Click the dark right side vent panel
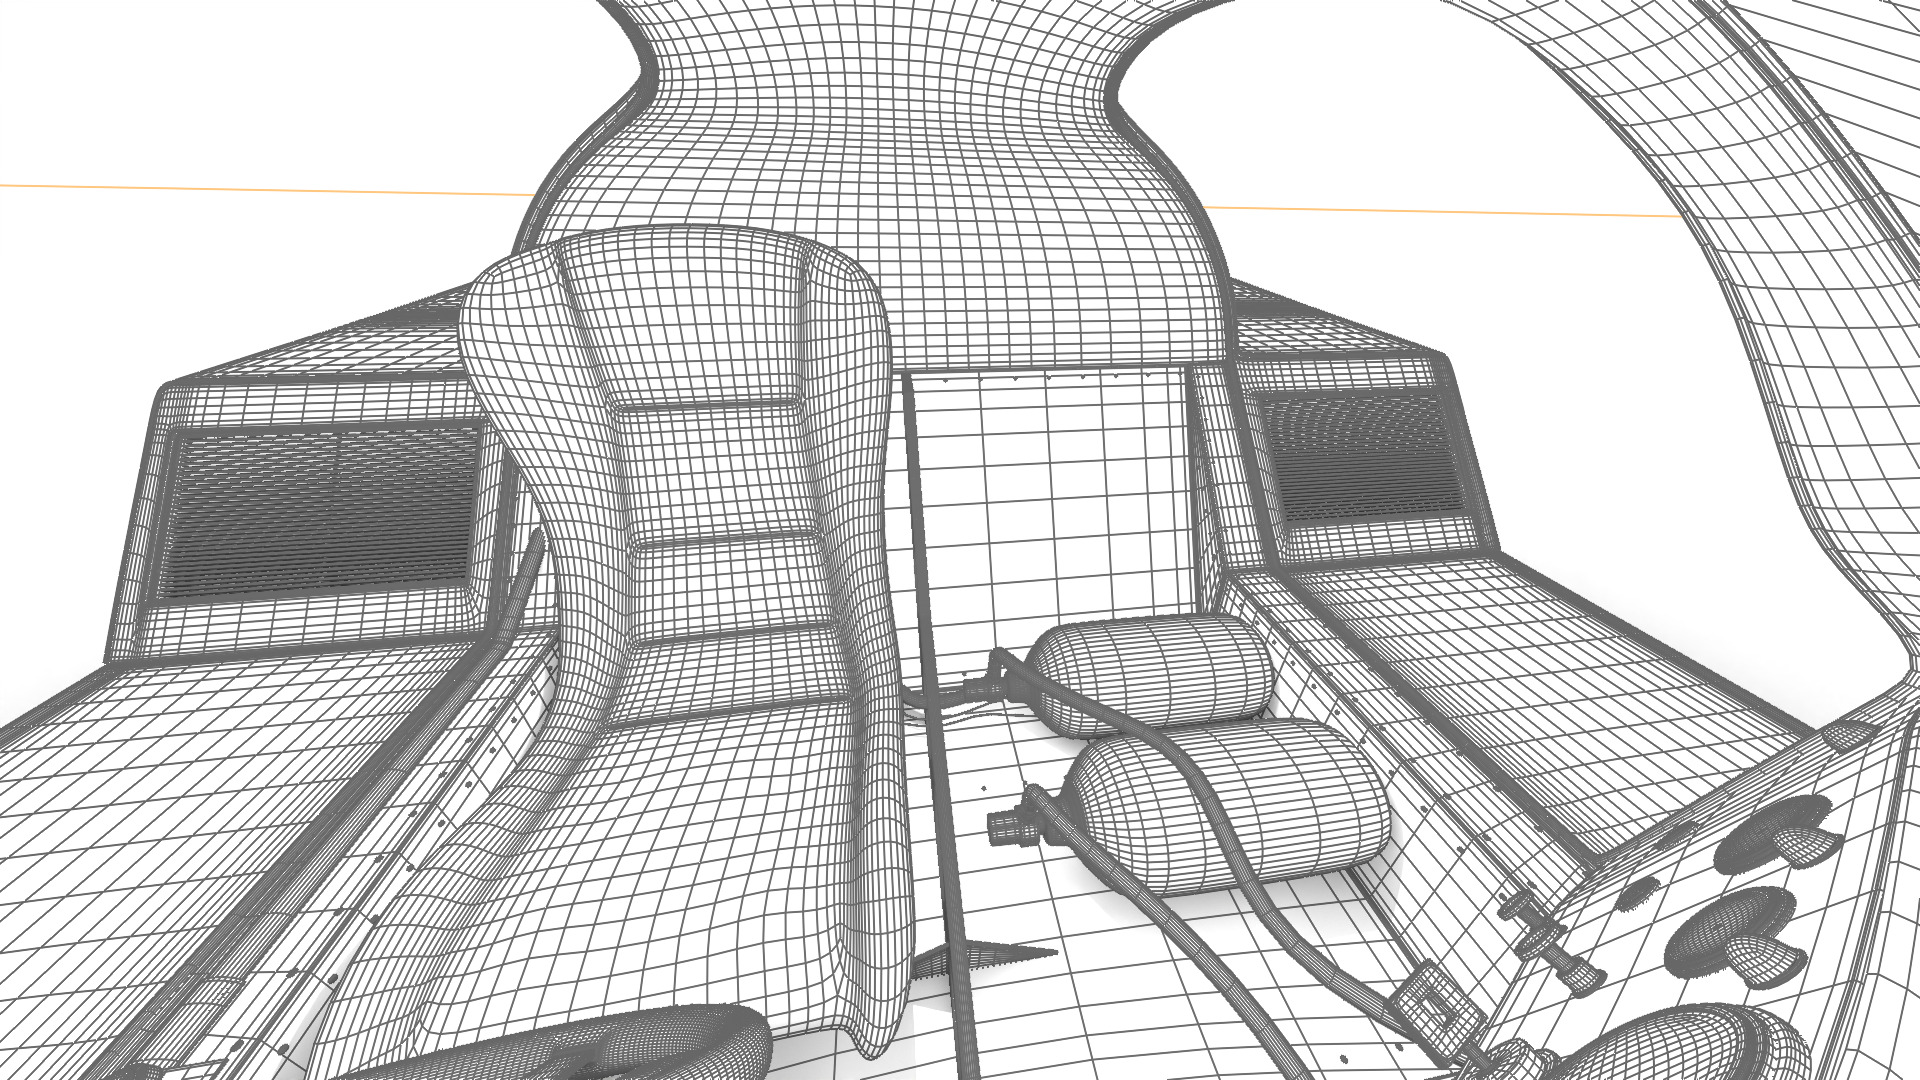The height and width of the screenshot is (1080, 1920). 1365,455
